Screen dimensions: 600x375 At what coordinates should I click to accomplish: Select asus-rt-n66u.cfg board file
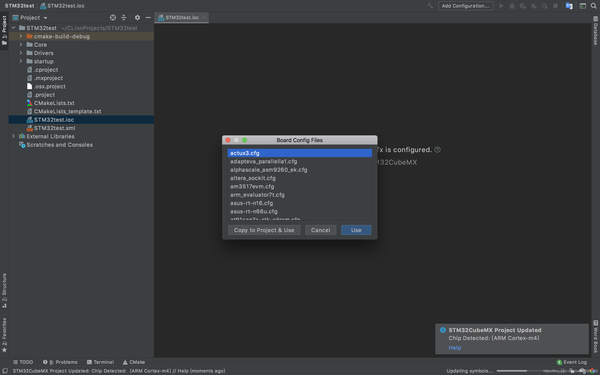[300, 212]
